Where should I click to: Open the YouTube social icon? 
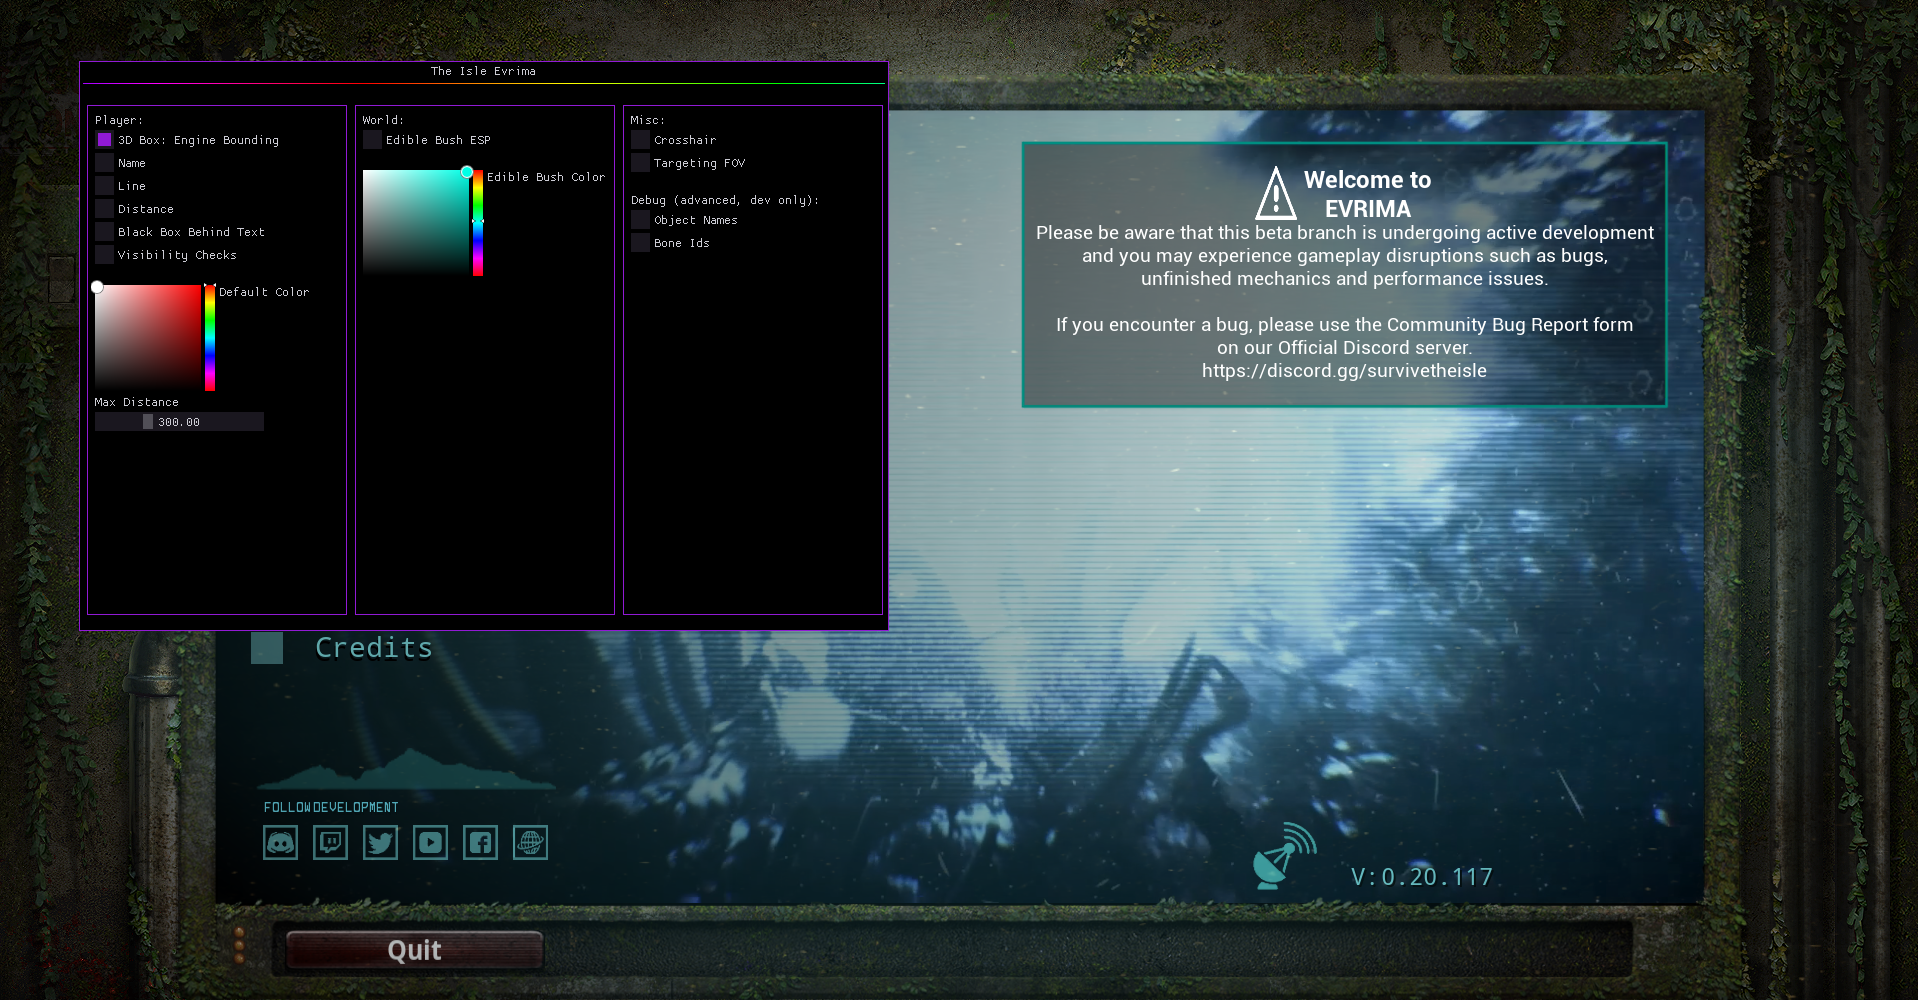click(430, 843)
